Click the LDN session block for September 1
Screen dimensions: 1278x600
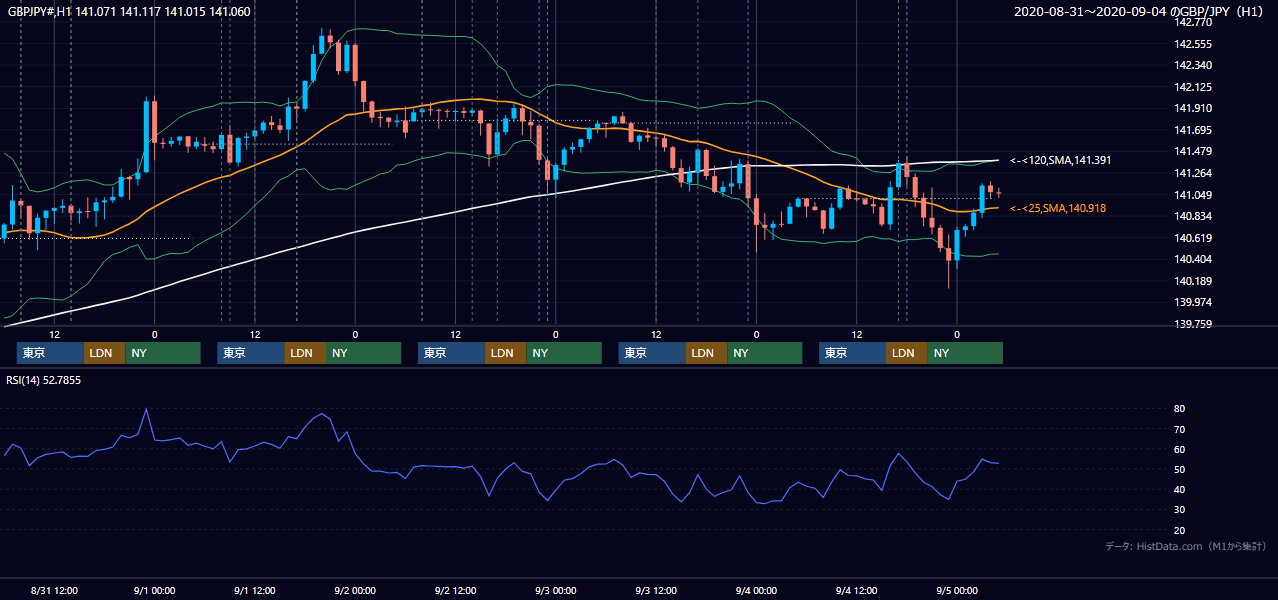304,353
